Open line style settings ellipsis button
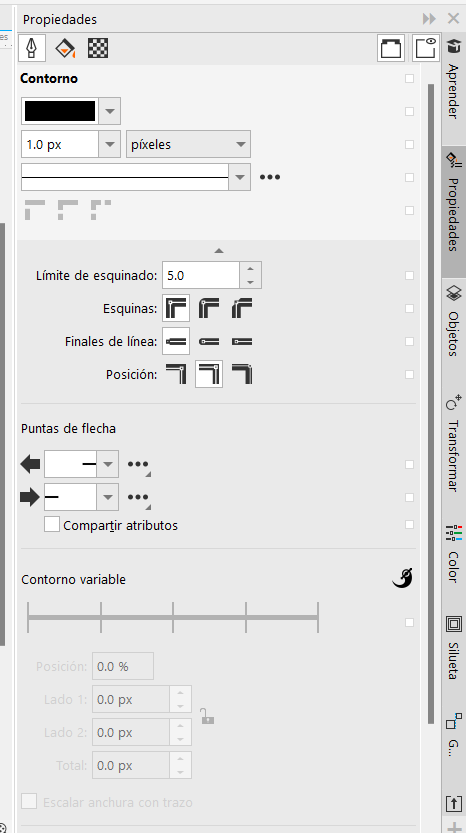466x833 pixels. coord(270,177)
